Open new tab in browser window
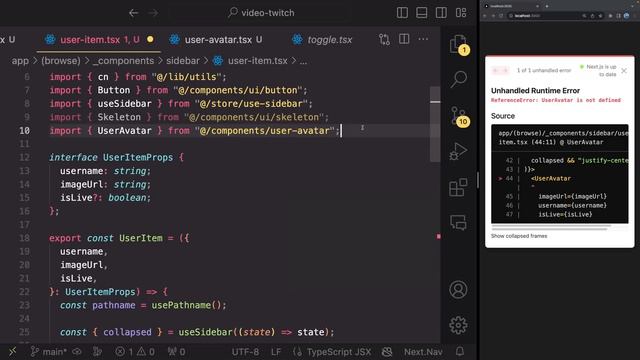This screenshot has width=640, height=360. pyautogui.click(x=547, y=6)
